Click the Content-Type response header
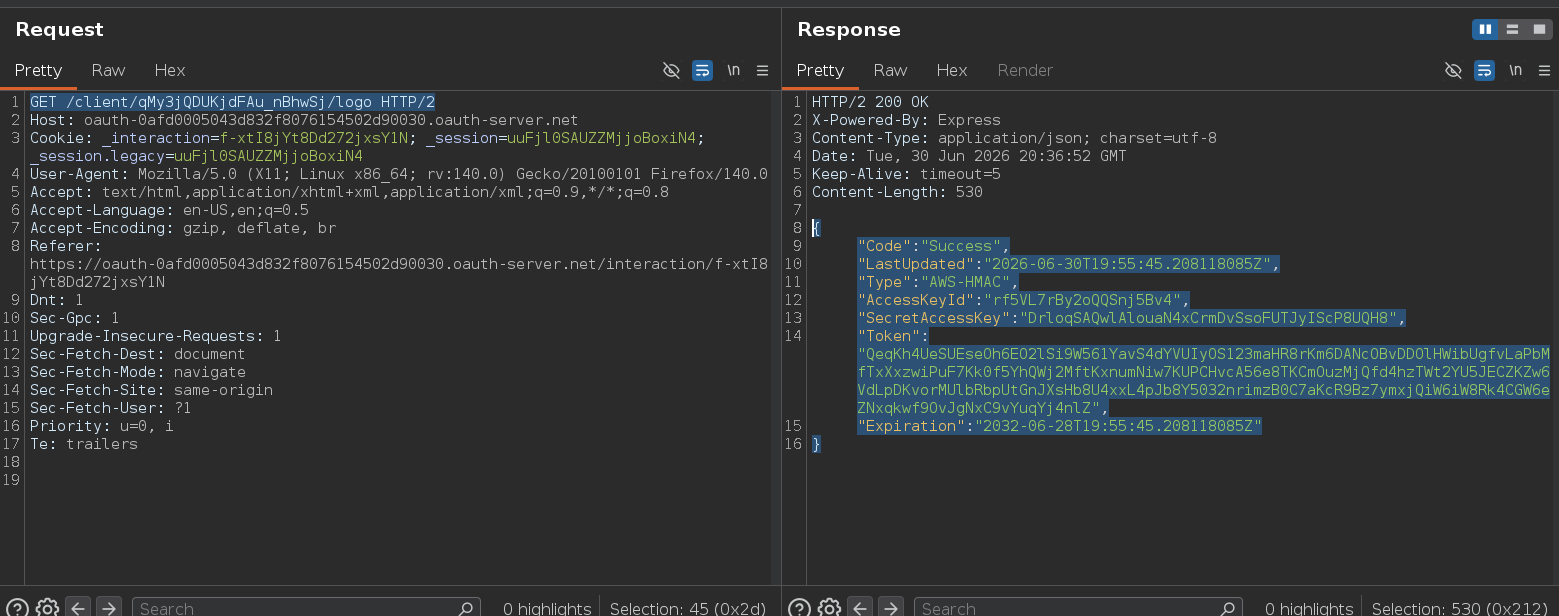The width and height of the screenshot is (1559, 616). pyautogui.click(x=1014, y=138)
